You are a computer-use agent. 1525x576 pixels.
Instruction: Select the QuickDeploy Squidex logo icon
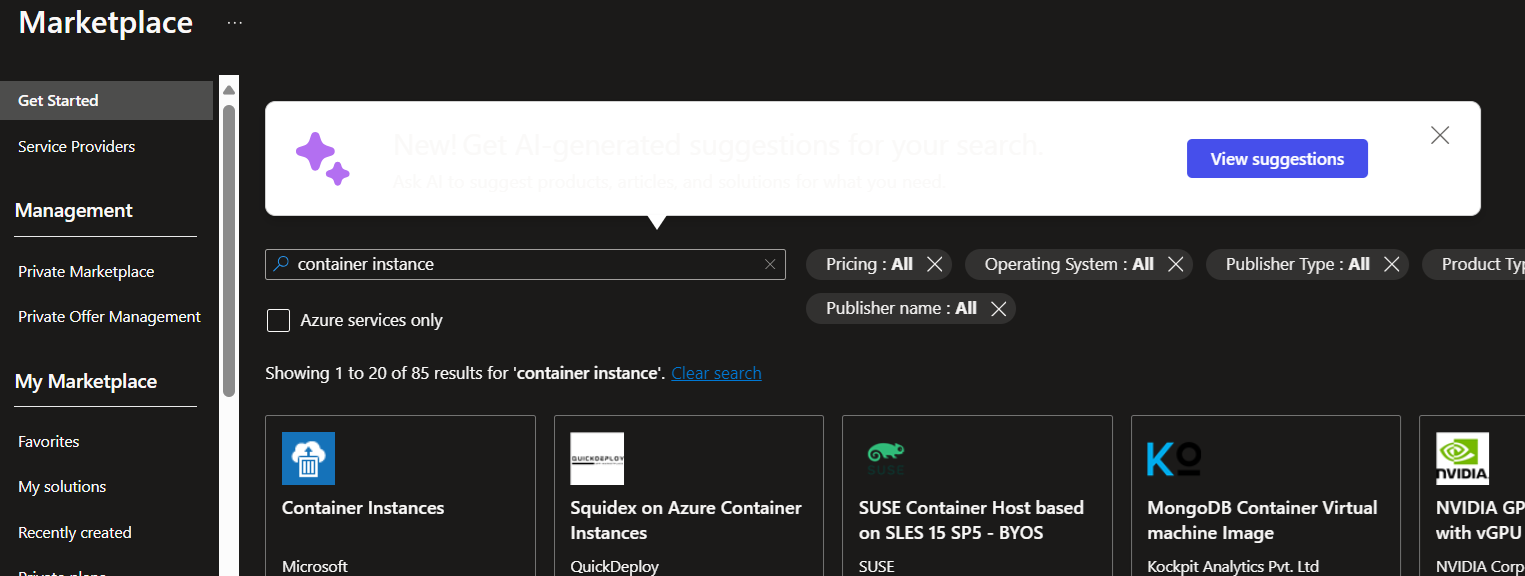tap(597, 459)
